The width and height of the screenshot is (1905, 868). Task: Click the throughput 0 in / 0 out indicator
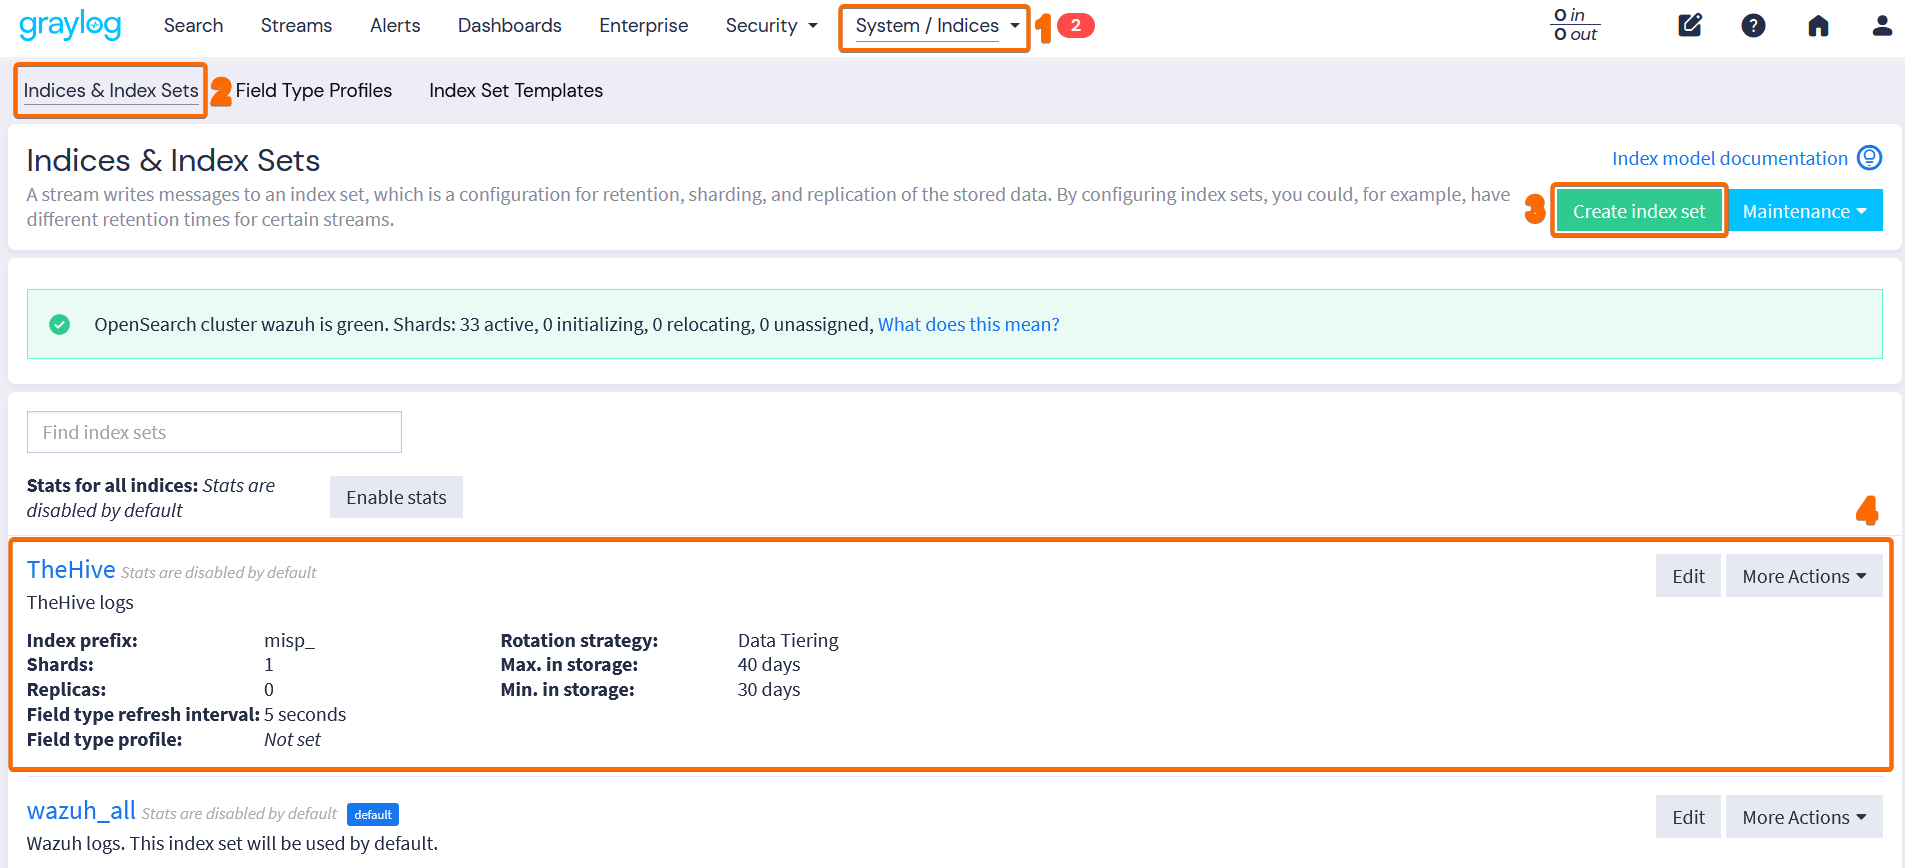click(1576, 25)
